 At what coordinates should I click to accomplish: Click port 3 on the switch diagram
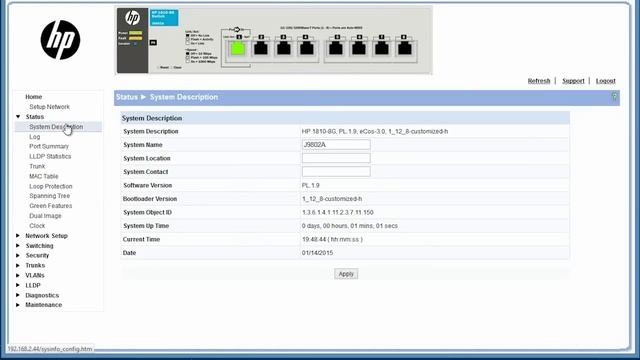pos(283,49)
